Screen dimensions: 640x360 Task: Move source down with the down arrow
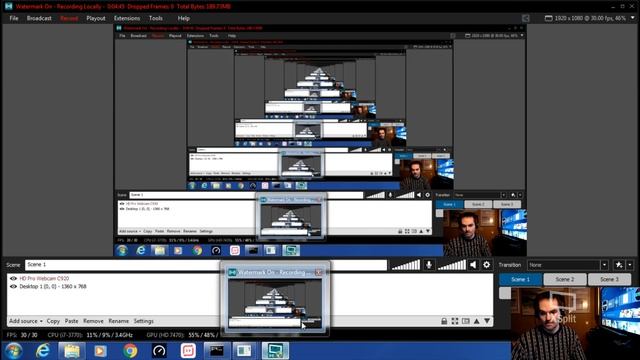[487, 321]
